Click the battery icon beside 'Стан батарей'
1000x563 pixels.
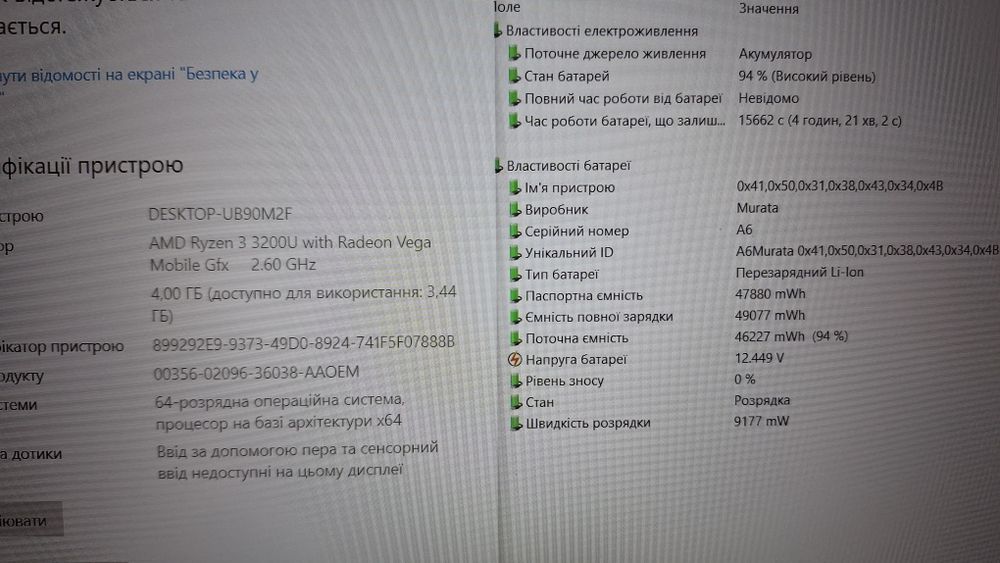point(515,76)
